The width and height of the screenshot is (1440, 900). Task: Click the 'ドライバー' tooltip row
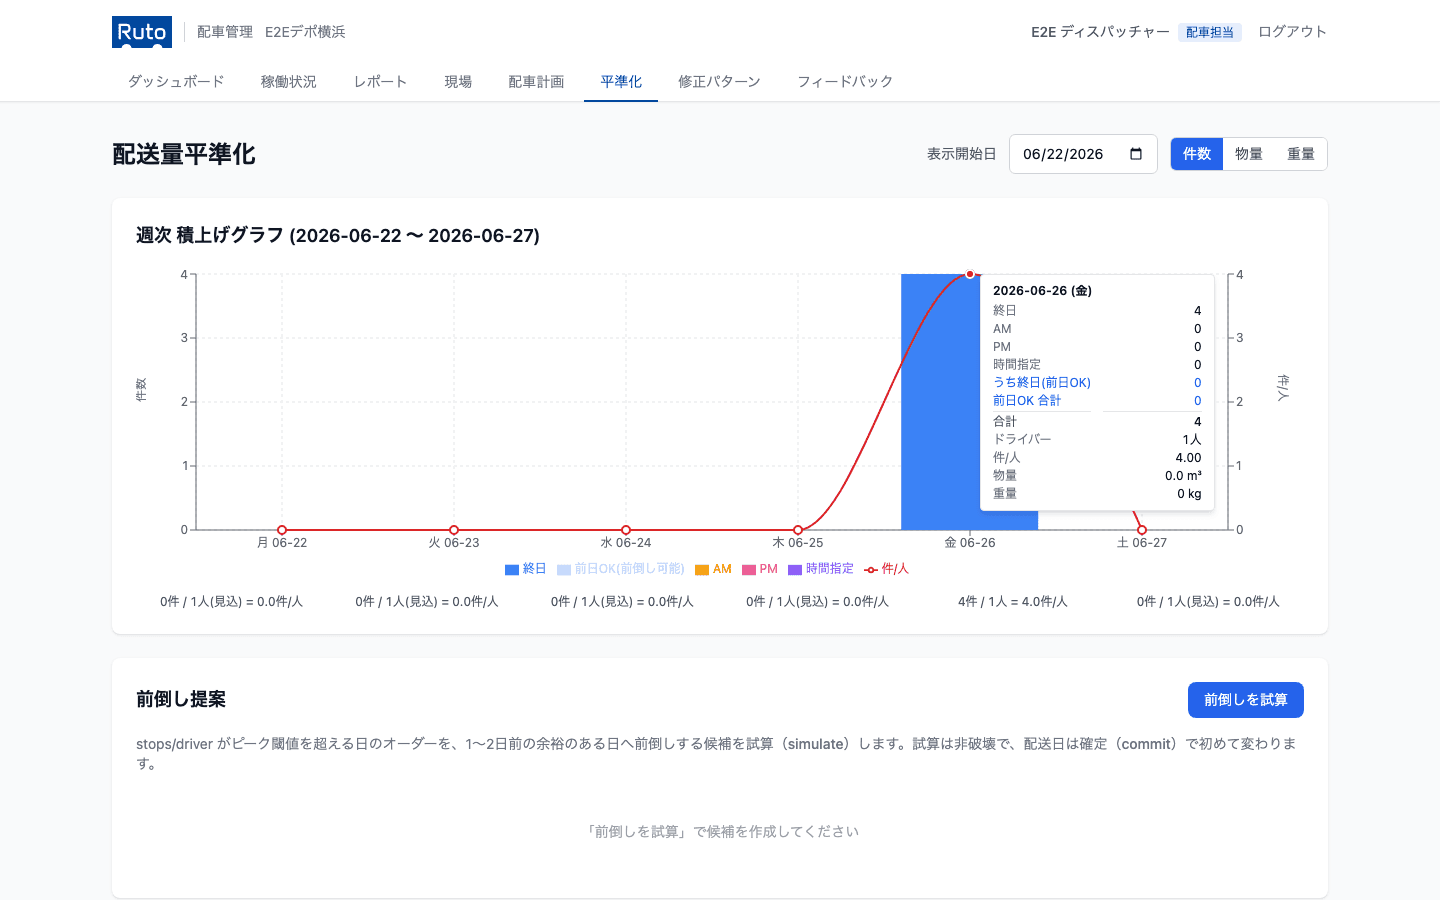1097,440
